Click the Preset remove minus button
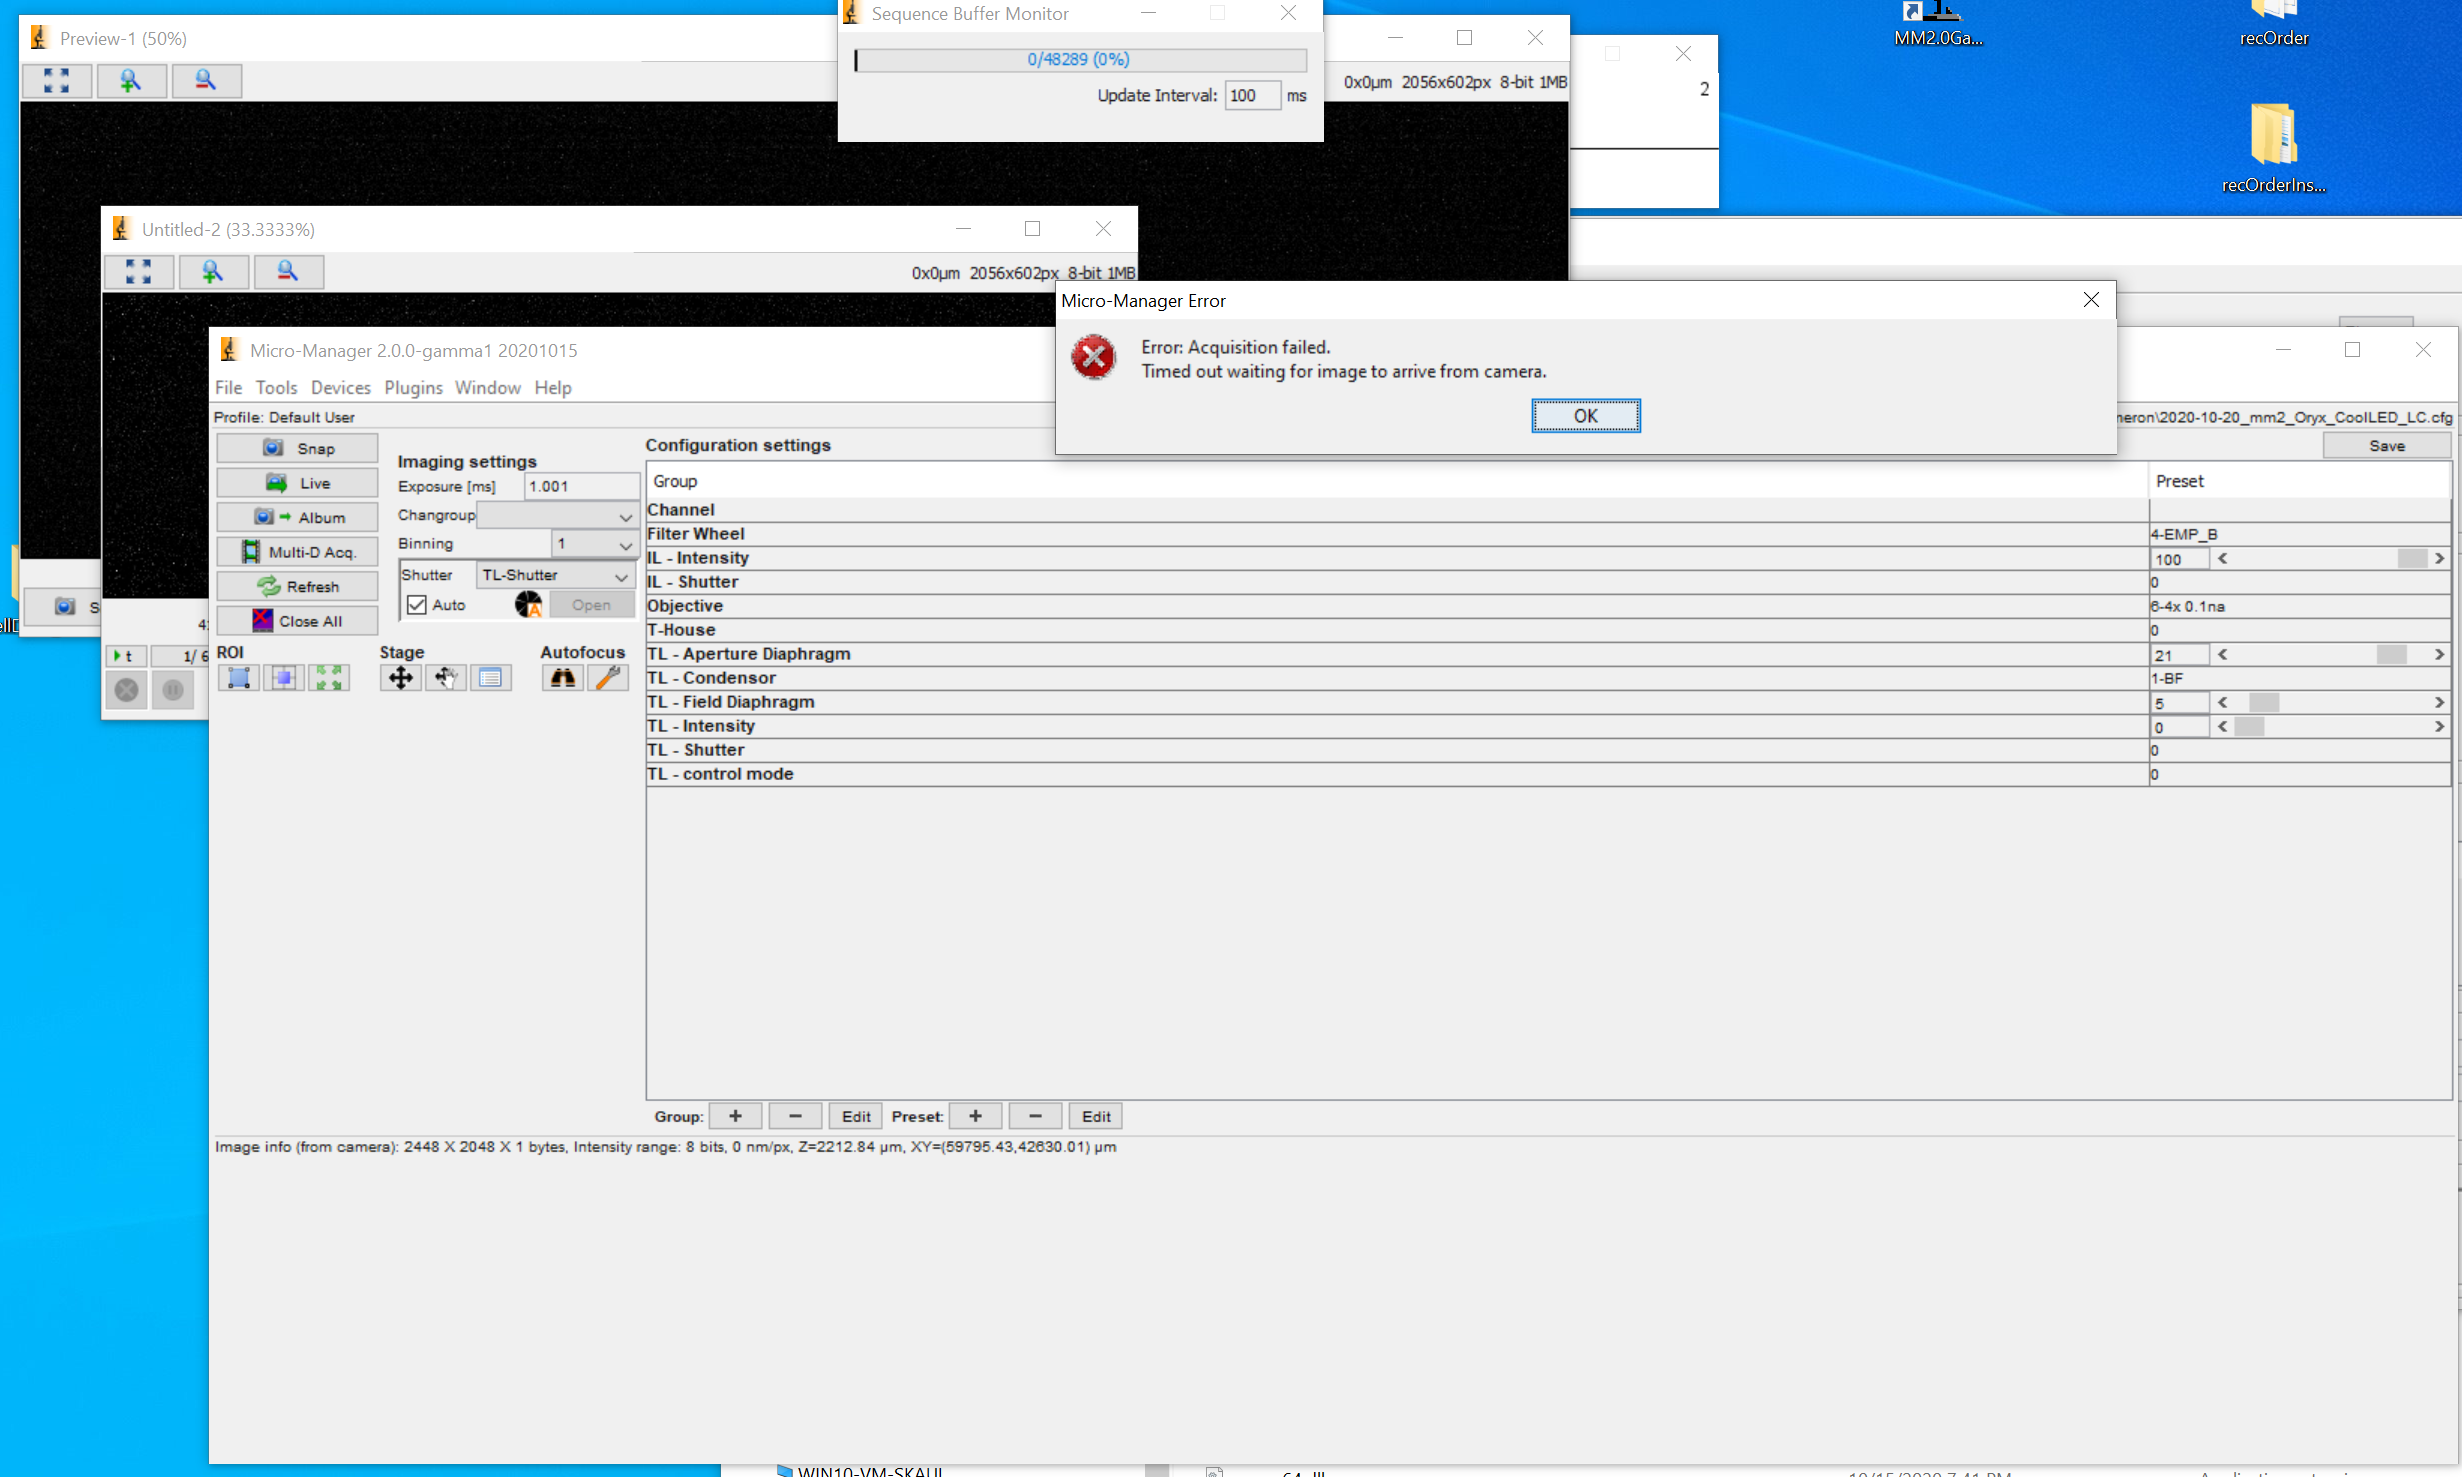 pyautogui.click(x=1035, y=1116)
